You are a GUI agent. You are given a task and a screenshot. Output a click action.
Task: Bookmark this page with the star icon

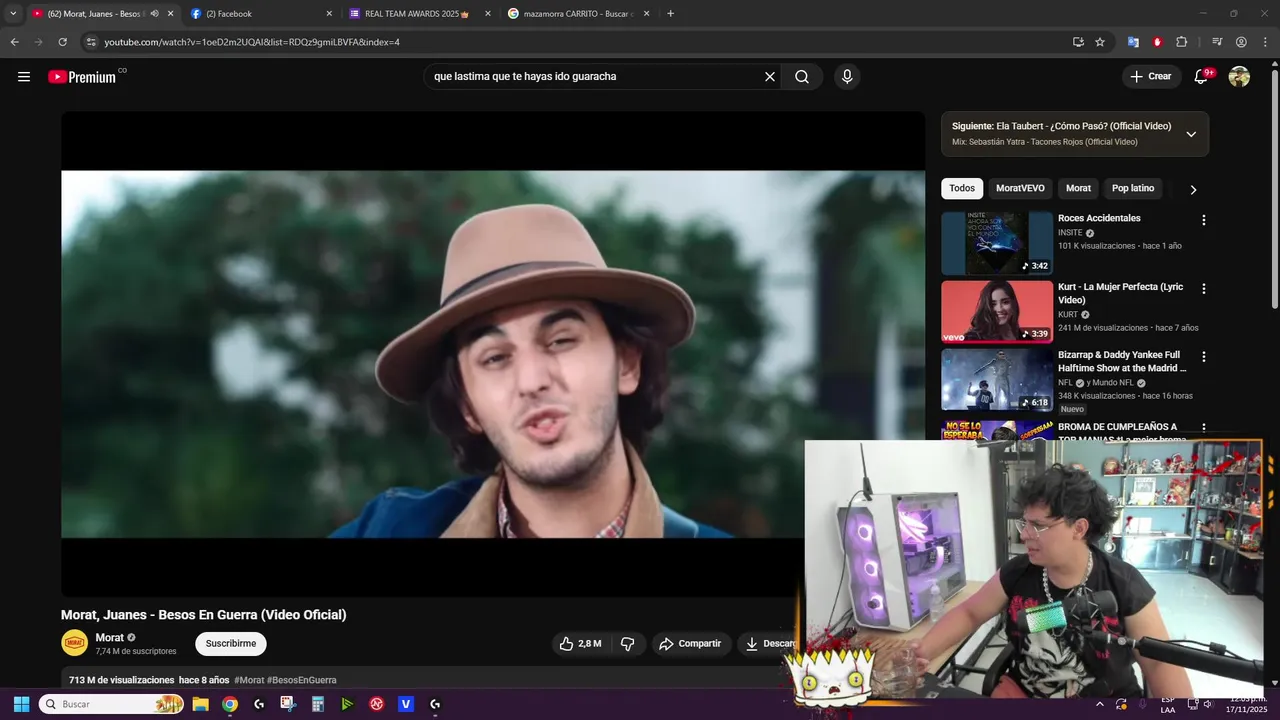(x=1100, y=42)
